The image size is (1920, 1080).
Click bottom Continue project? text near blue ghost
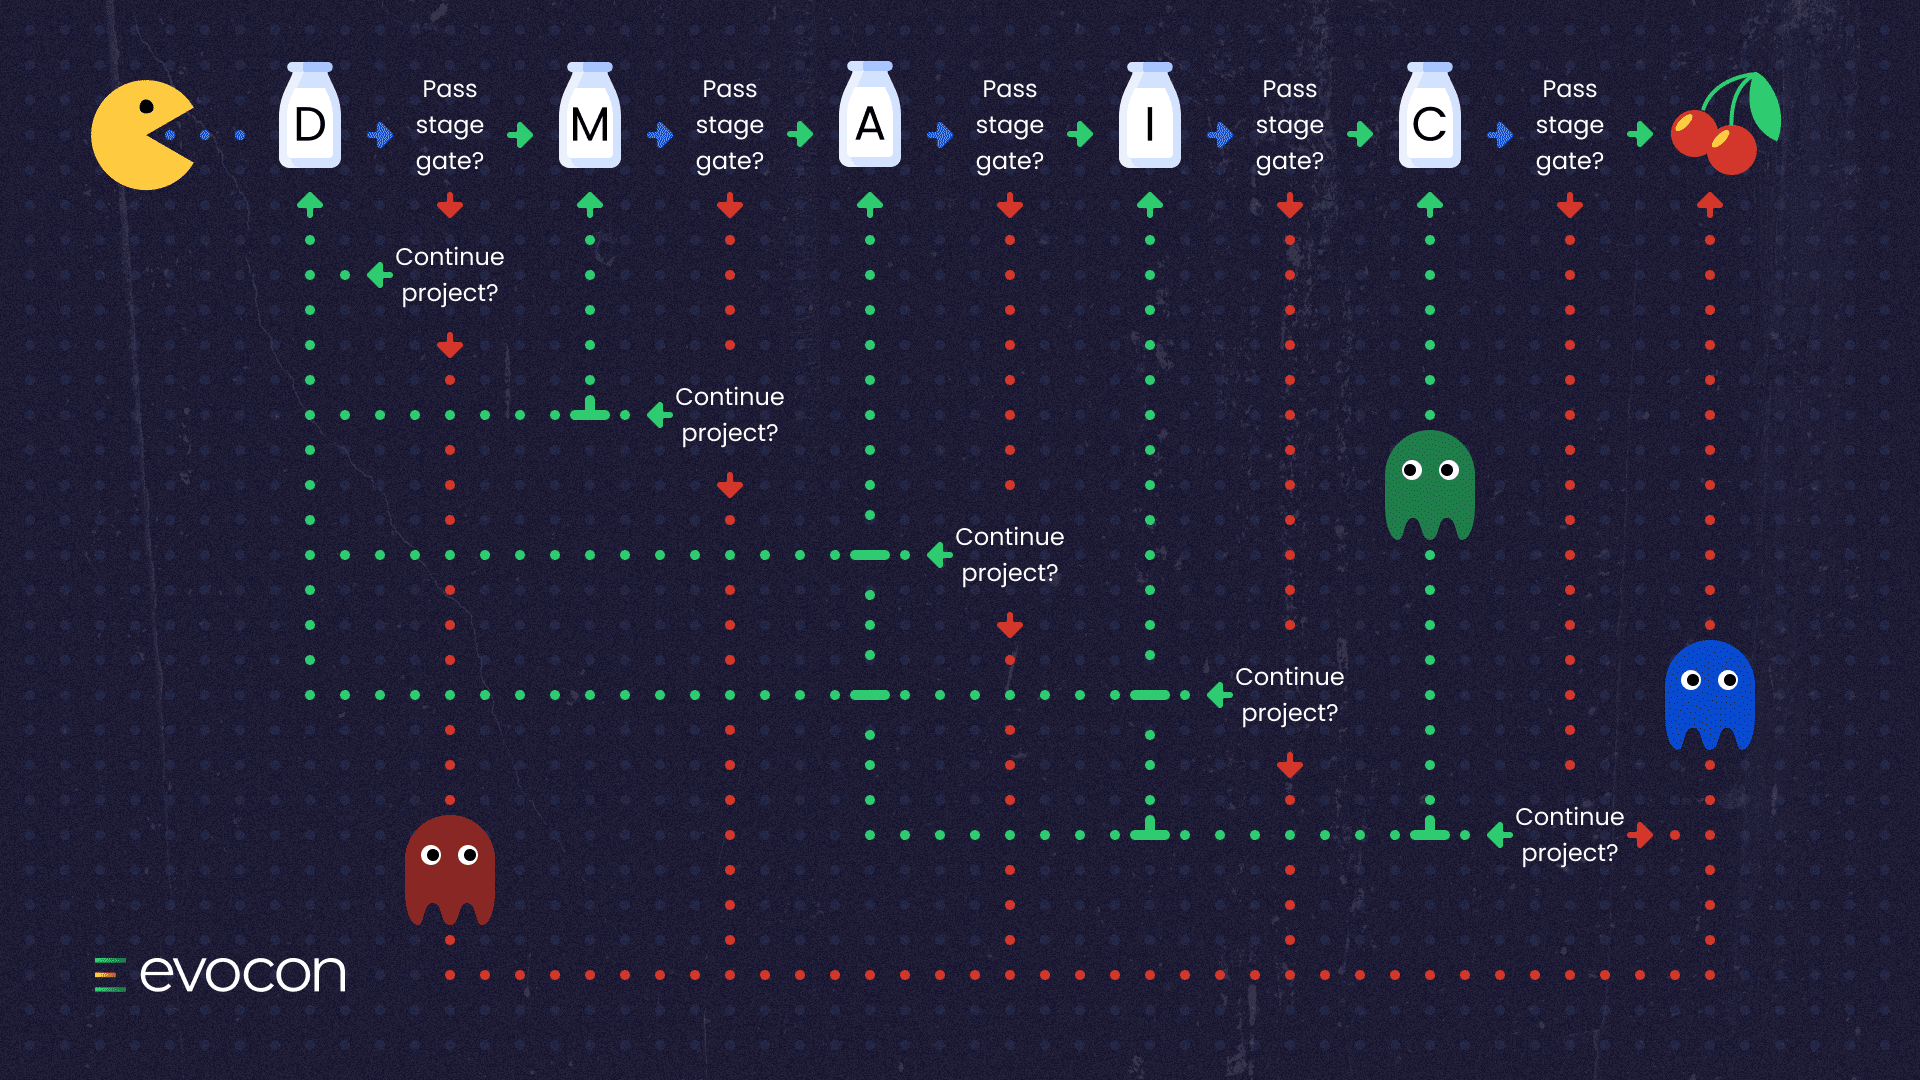tap(1570, 835)
